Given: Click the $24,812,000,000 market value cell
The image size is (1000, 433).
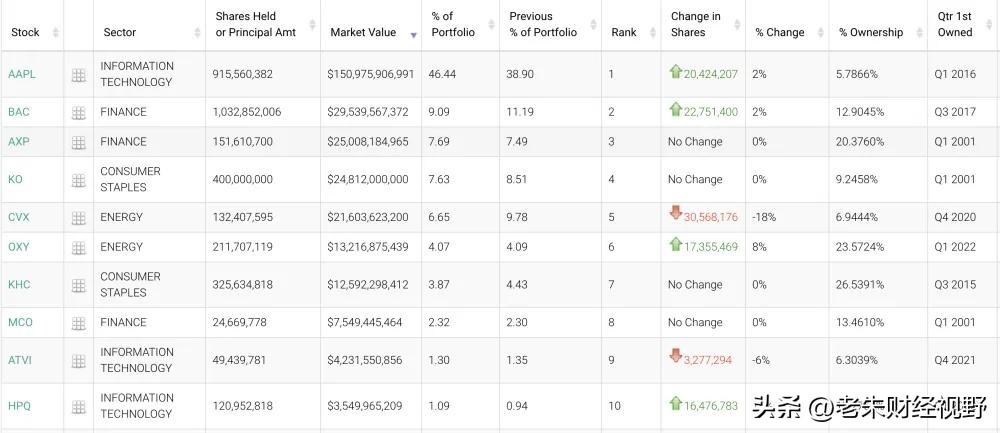Looking at the screenshot, I should [x=368, y=180].
